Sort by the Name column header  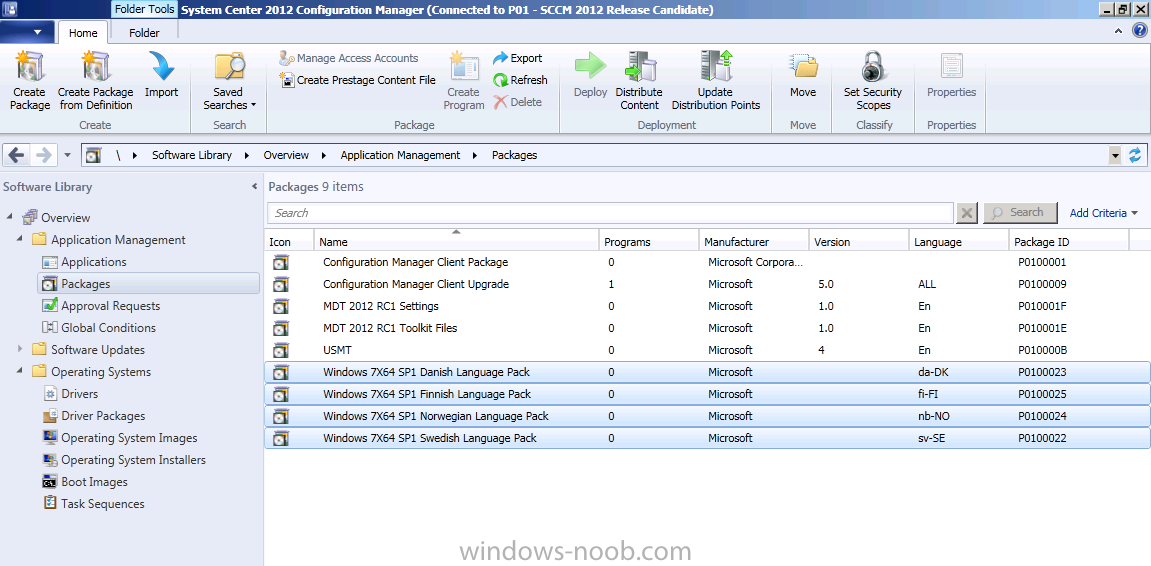(456, 242)
